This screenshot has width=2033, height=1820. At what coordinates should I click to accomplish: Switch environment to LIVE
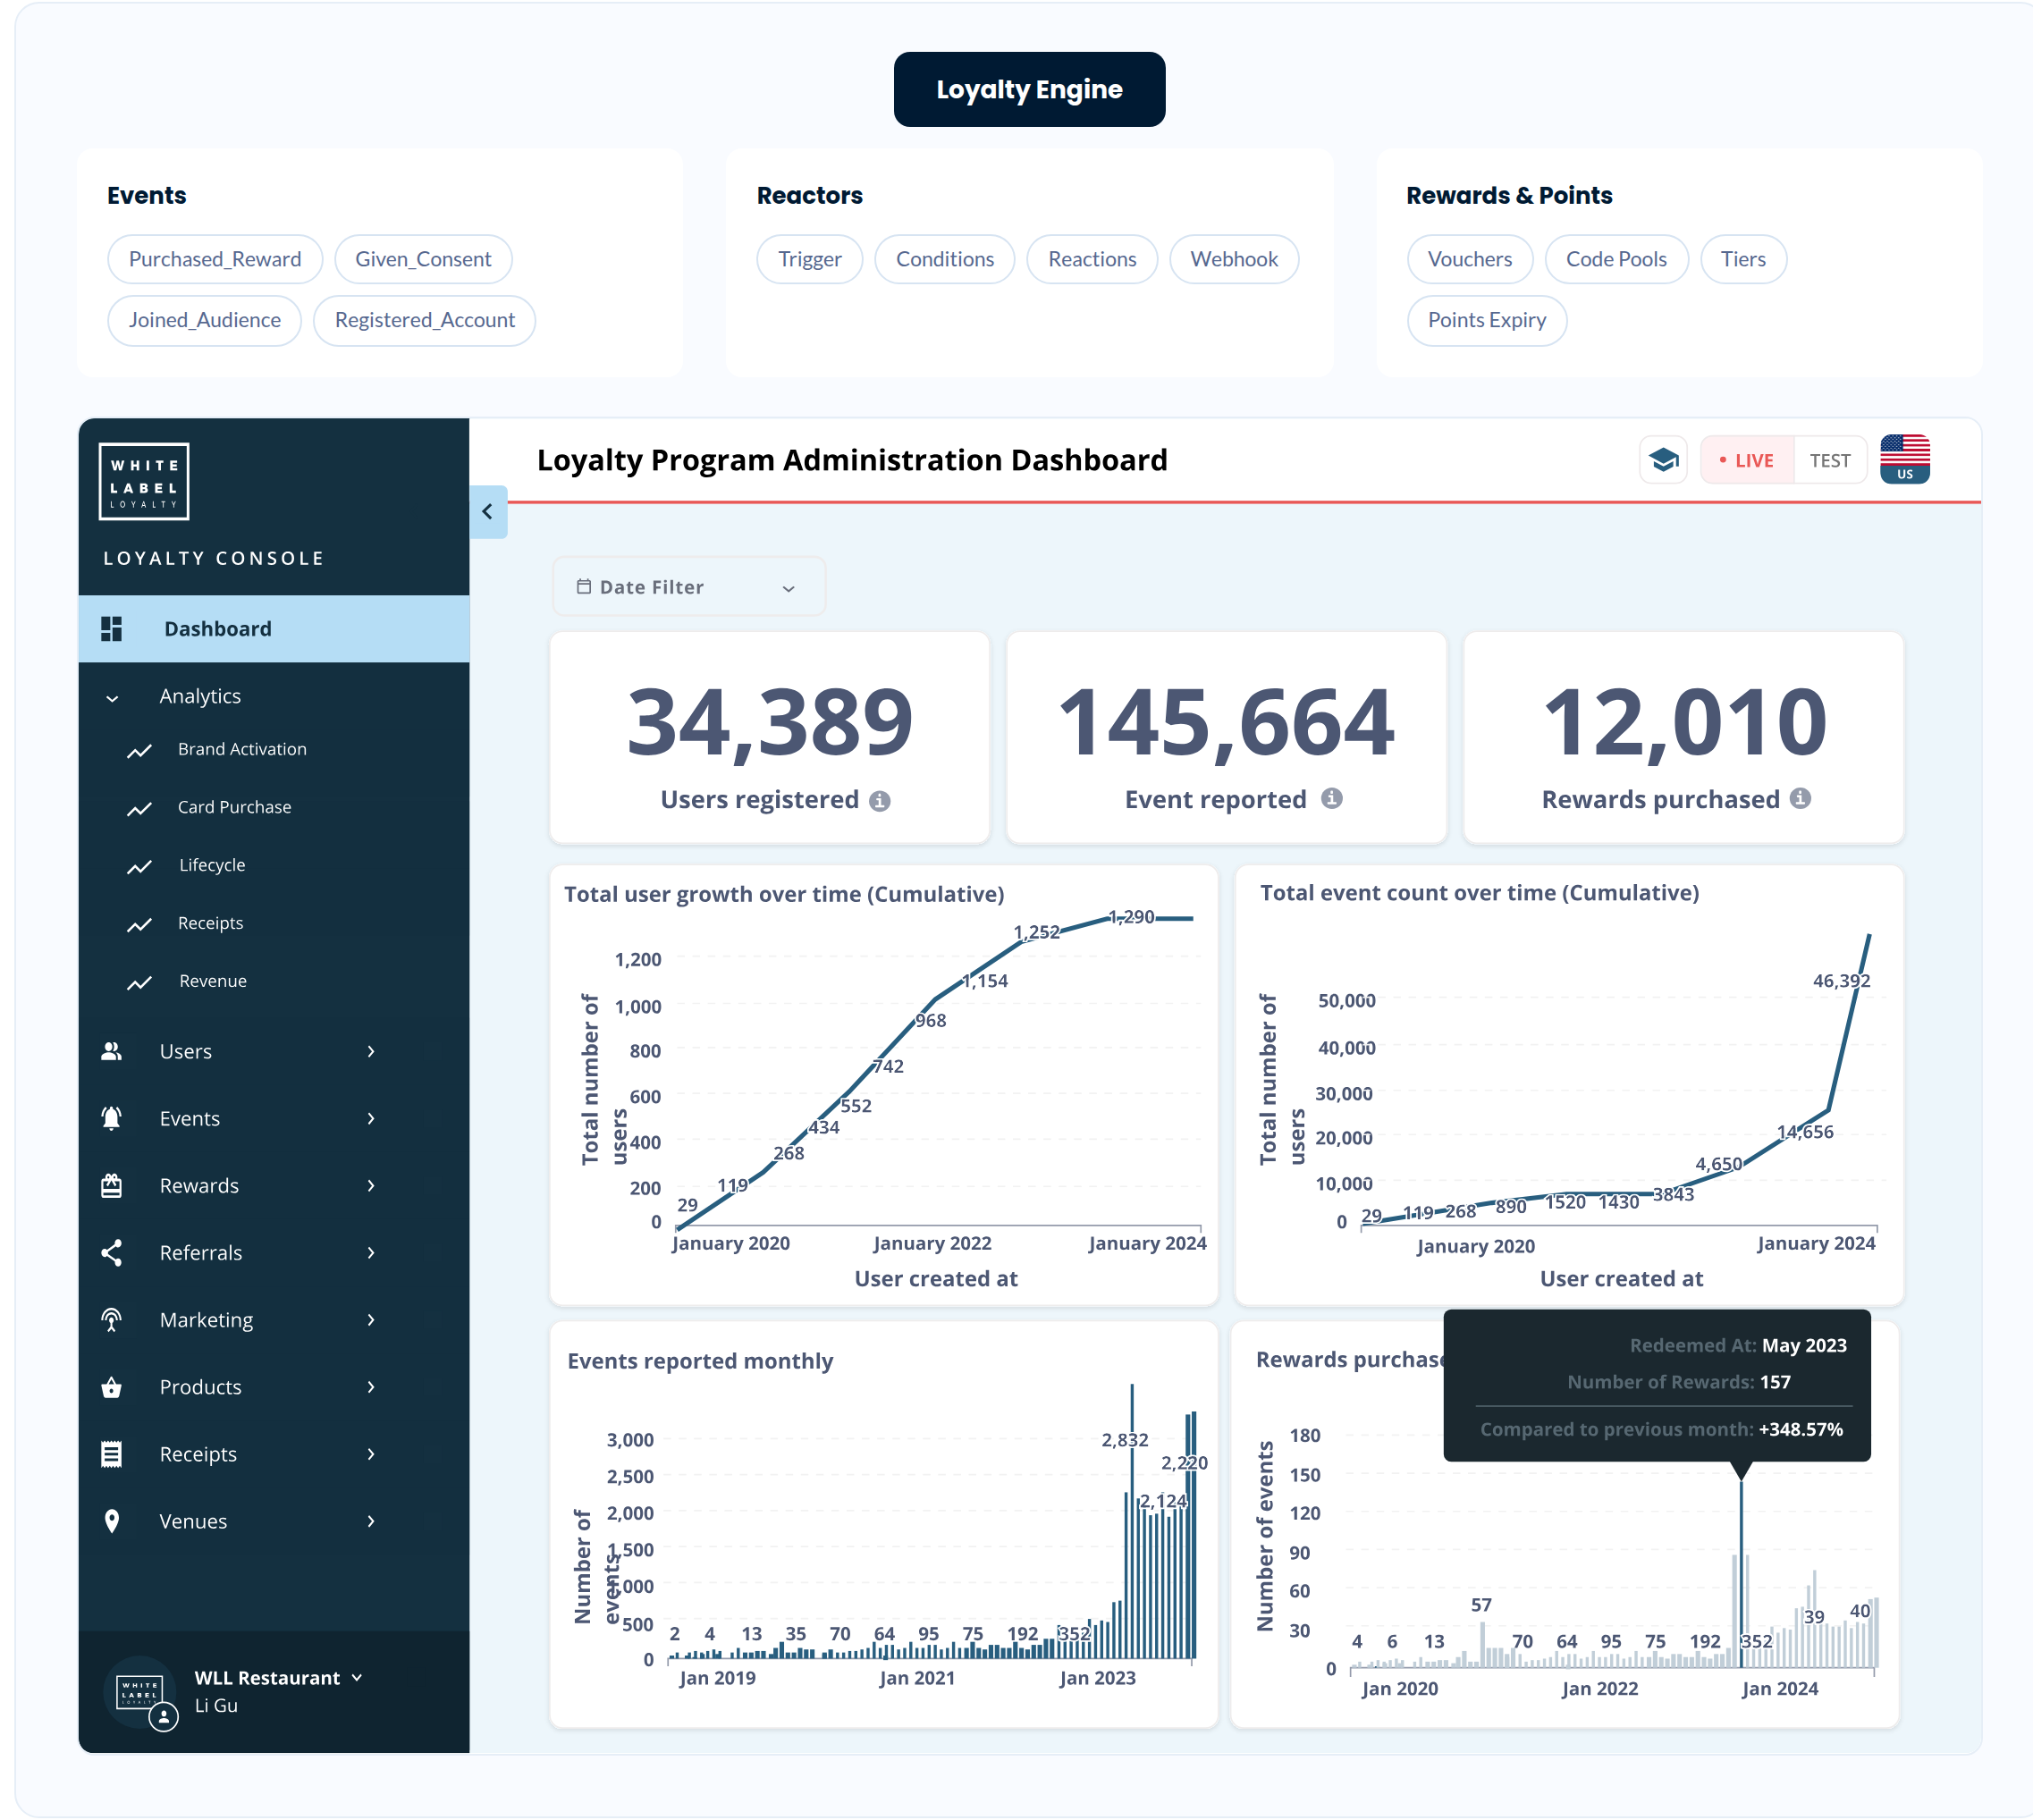click(1746, 461)
